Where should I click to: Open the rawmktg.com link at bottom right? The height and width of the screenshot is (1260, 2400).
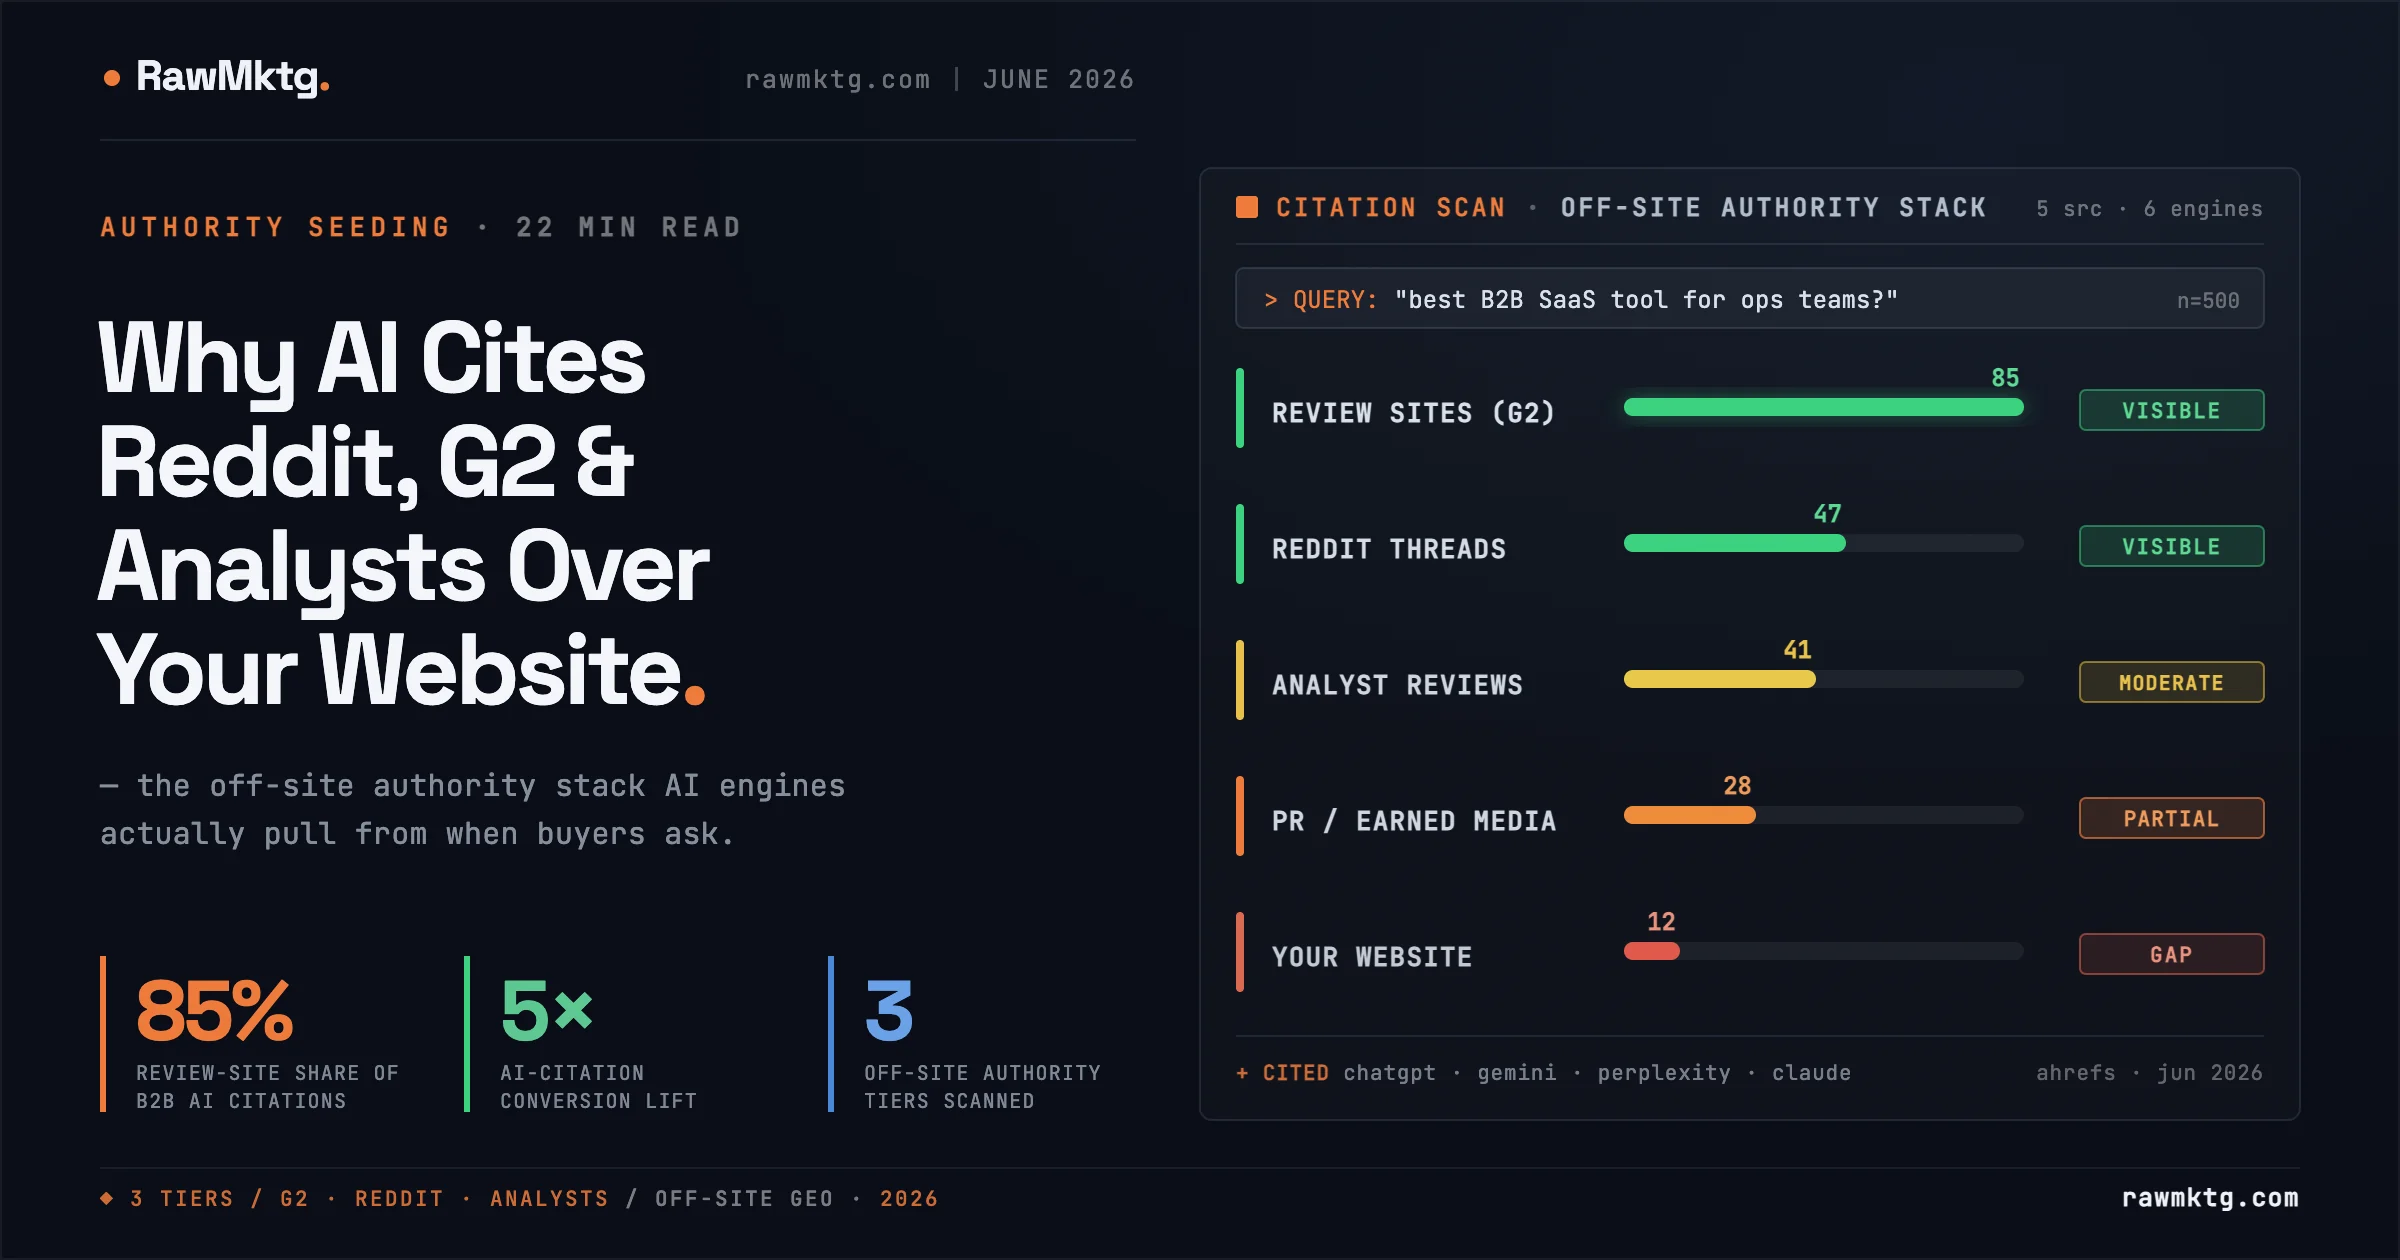(2210, 1197)
